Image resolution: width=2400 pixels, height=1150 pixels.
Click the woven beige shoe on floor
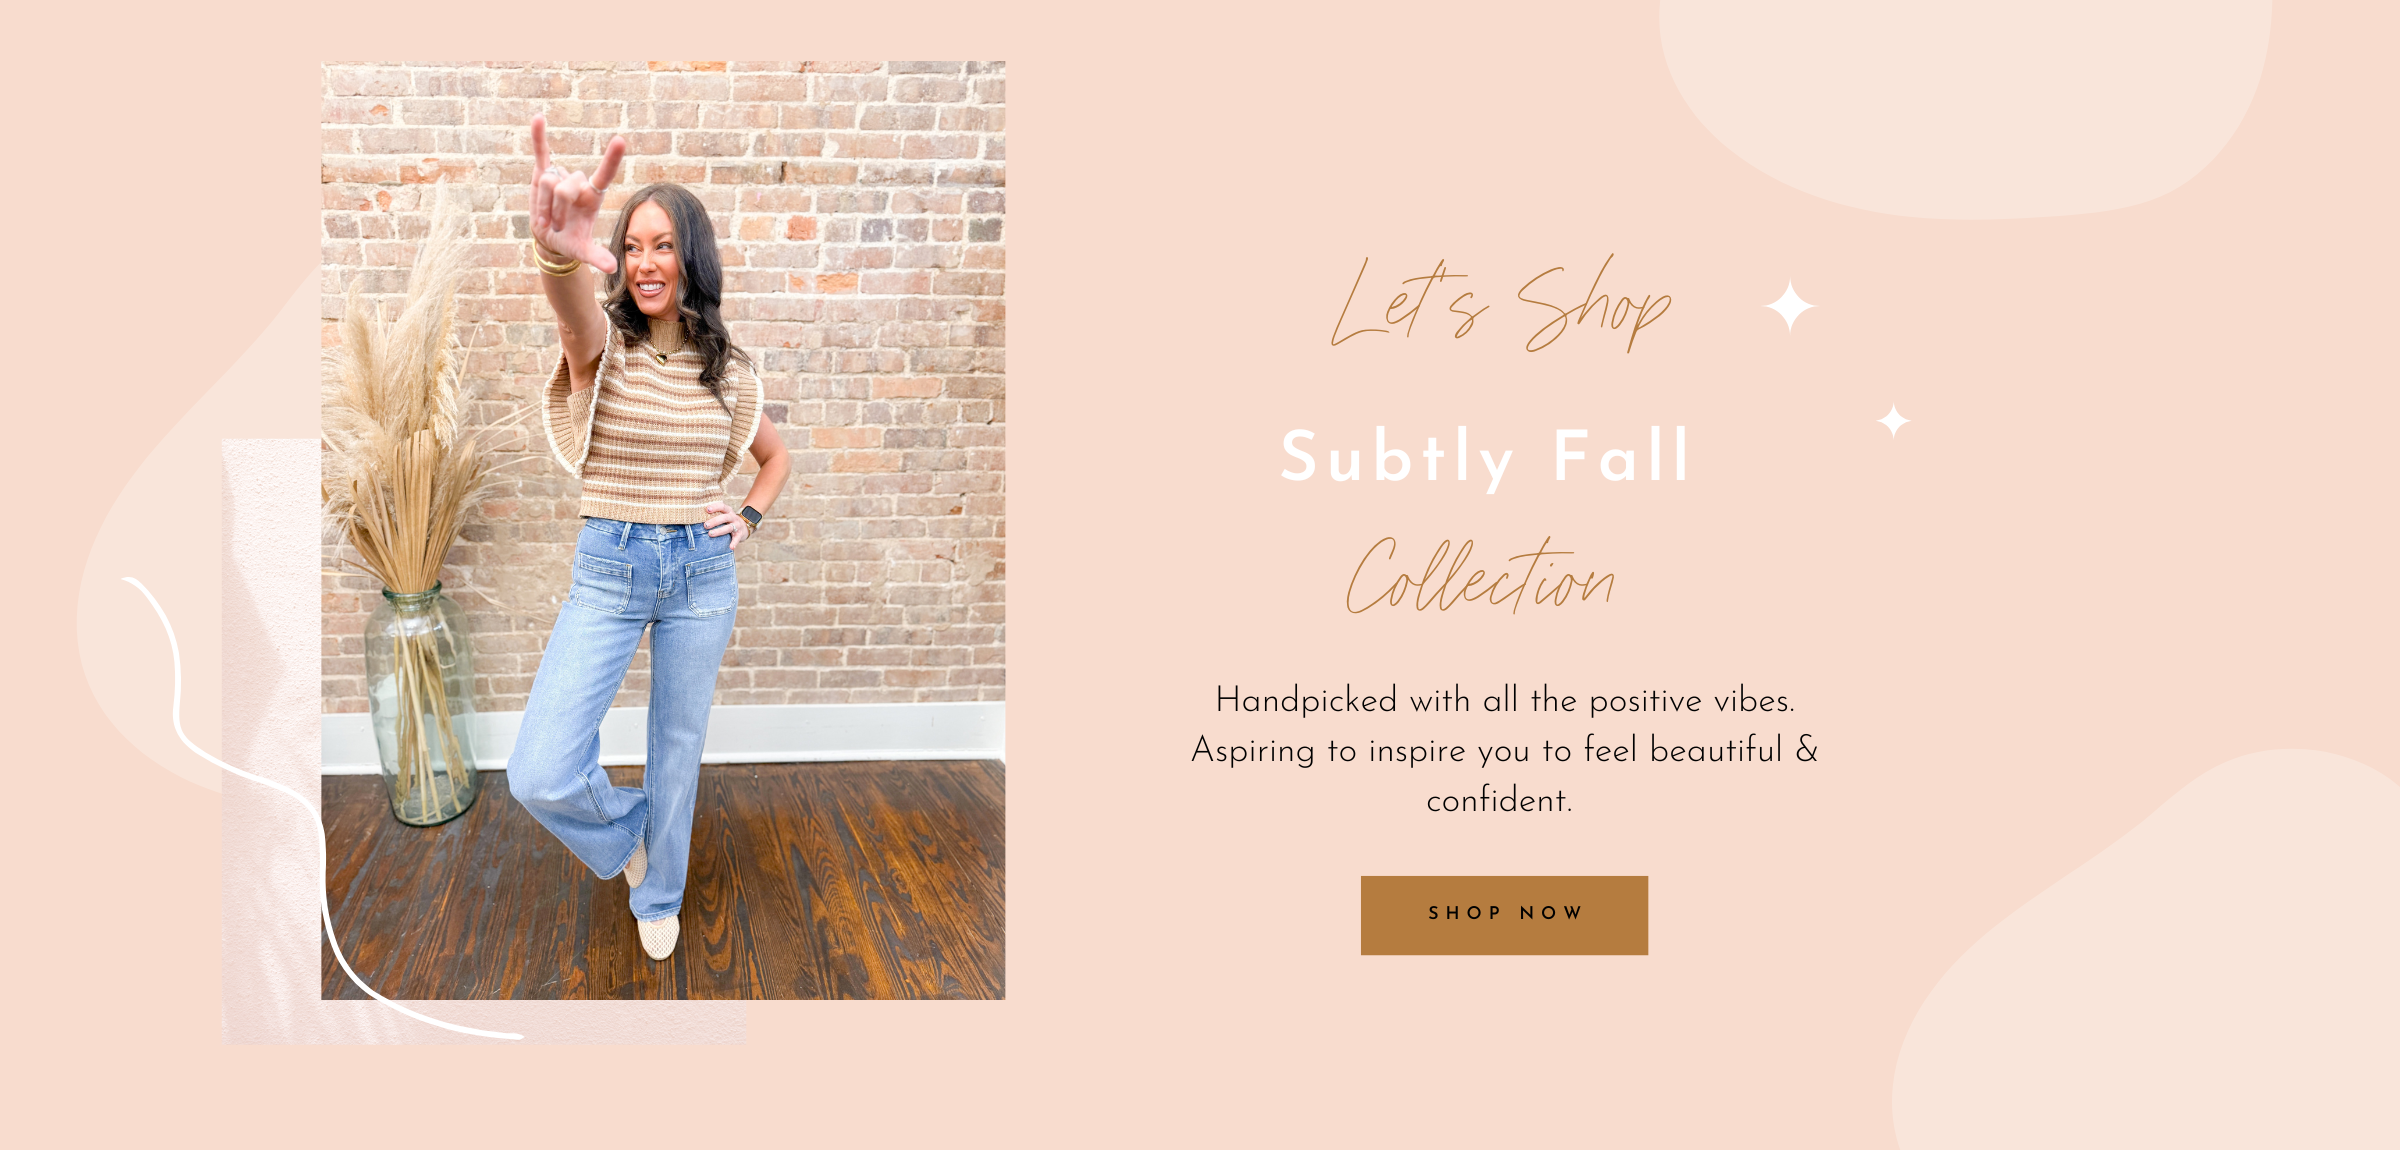click(x=658, y=937)
